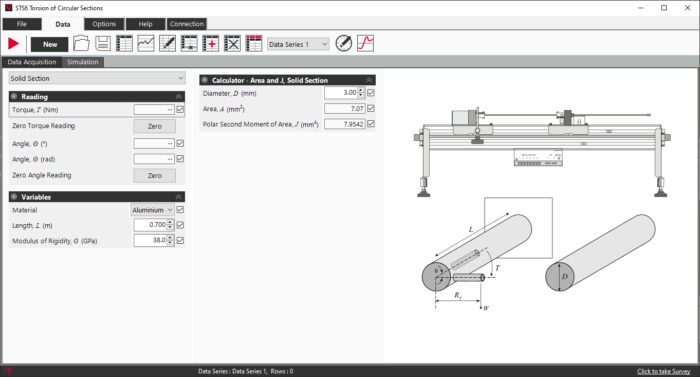The width and height of the screenshot is (700, 377).
Task: Open the Solid Section dropdown
Action: click(97, 78)
